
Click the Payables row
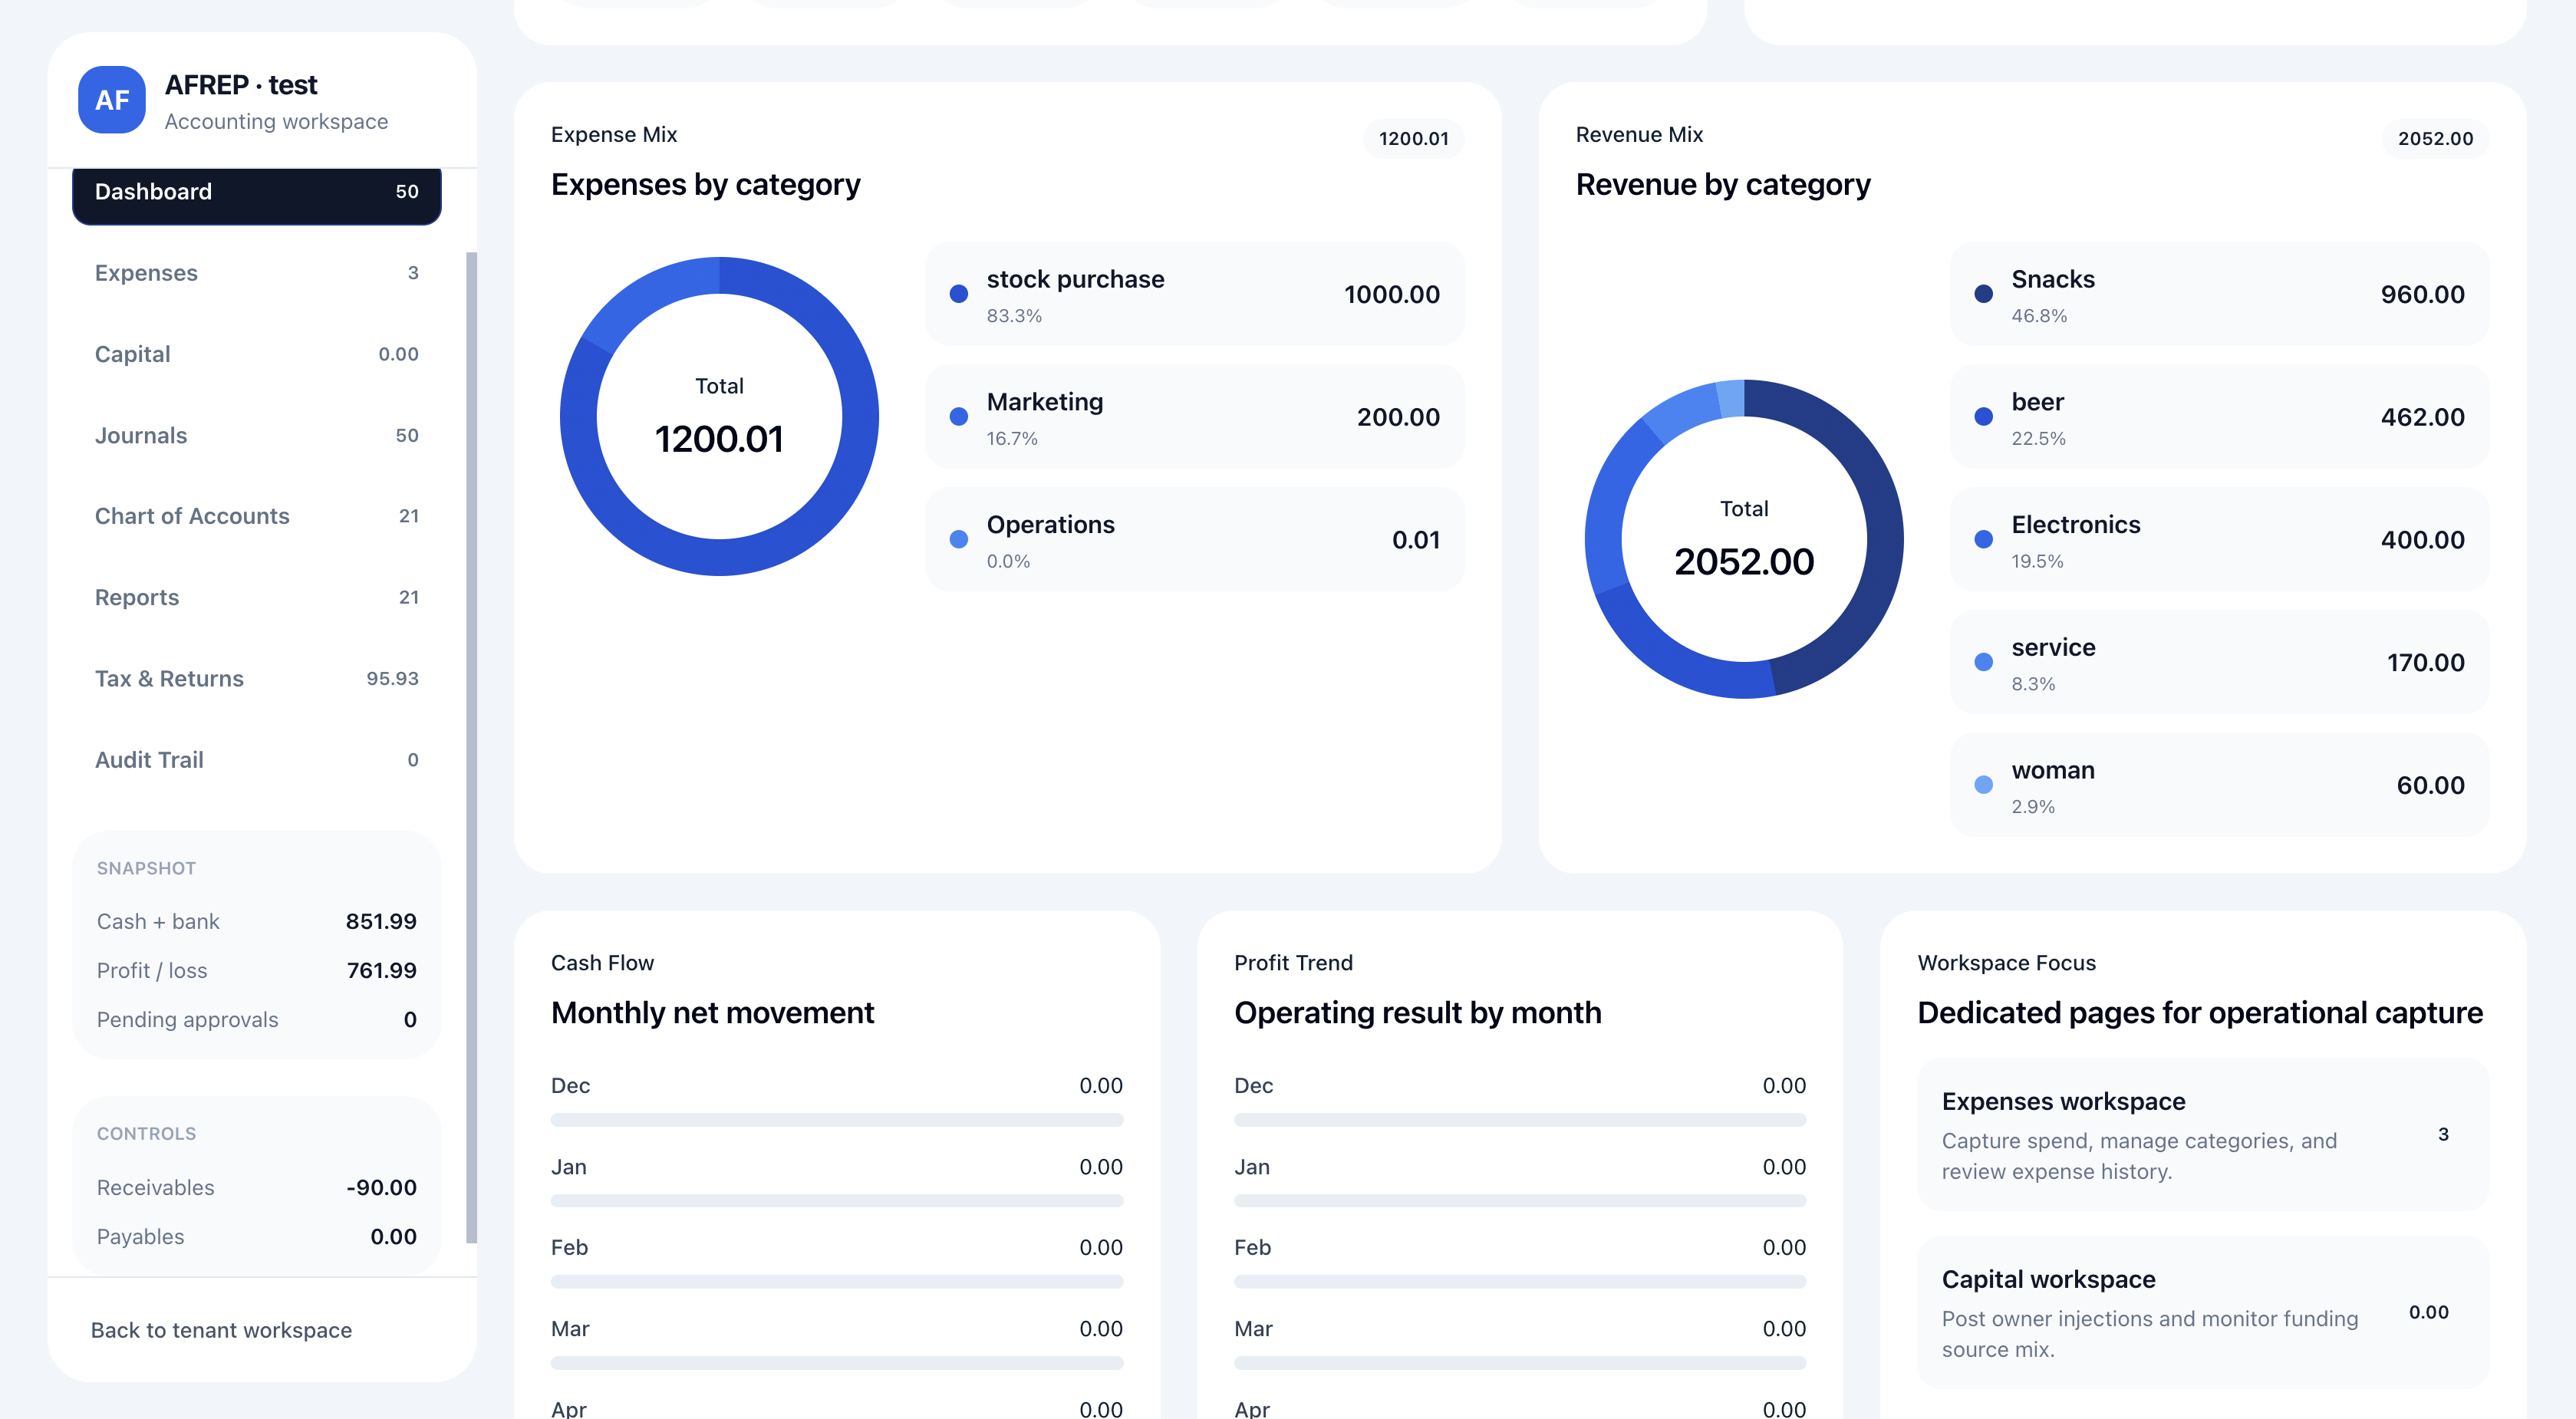(x=257, y=1237)
